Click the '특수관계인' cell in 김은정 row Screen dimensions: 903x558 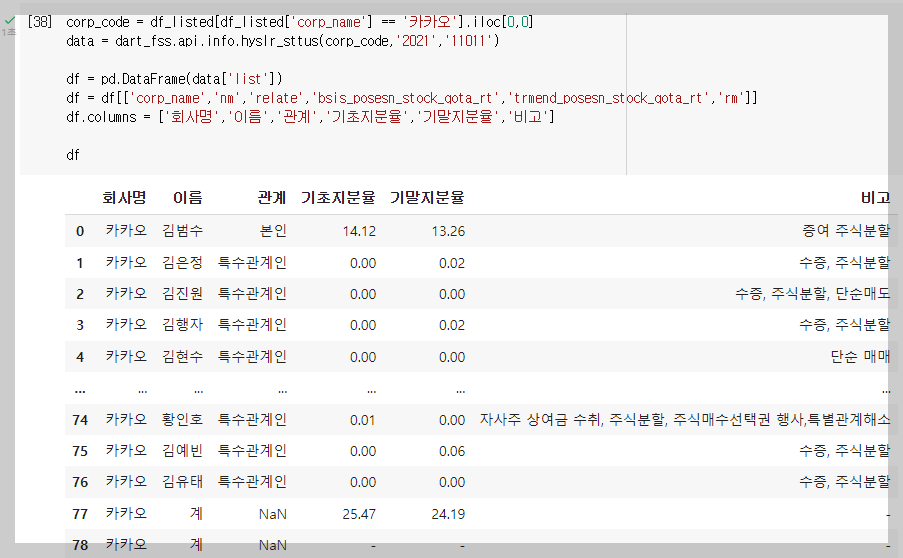[x=252, y=263]
